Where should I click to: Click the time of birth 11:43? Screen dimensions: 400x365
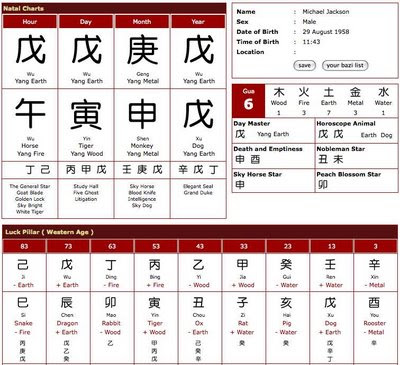tap(311, 42)
